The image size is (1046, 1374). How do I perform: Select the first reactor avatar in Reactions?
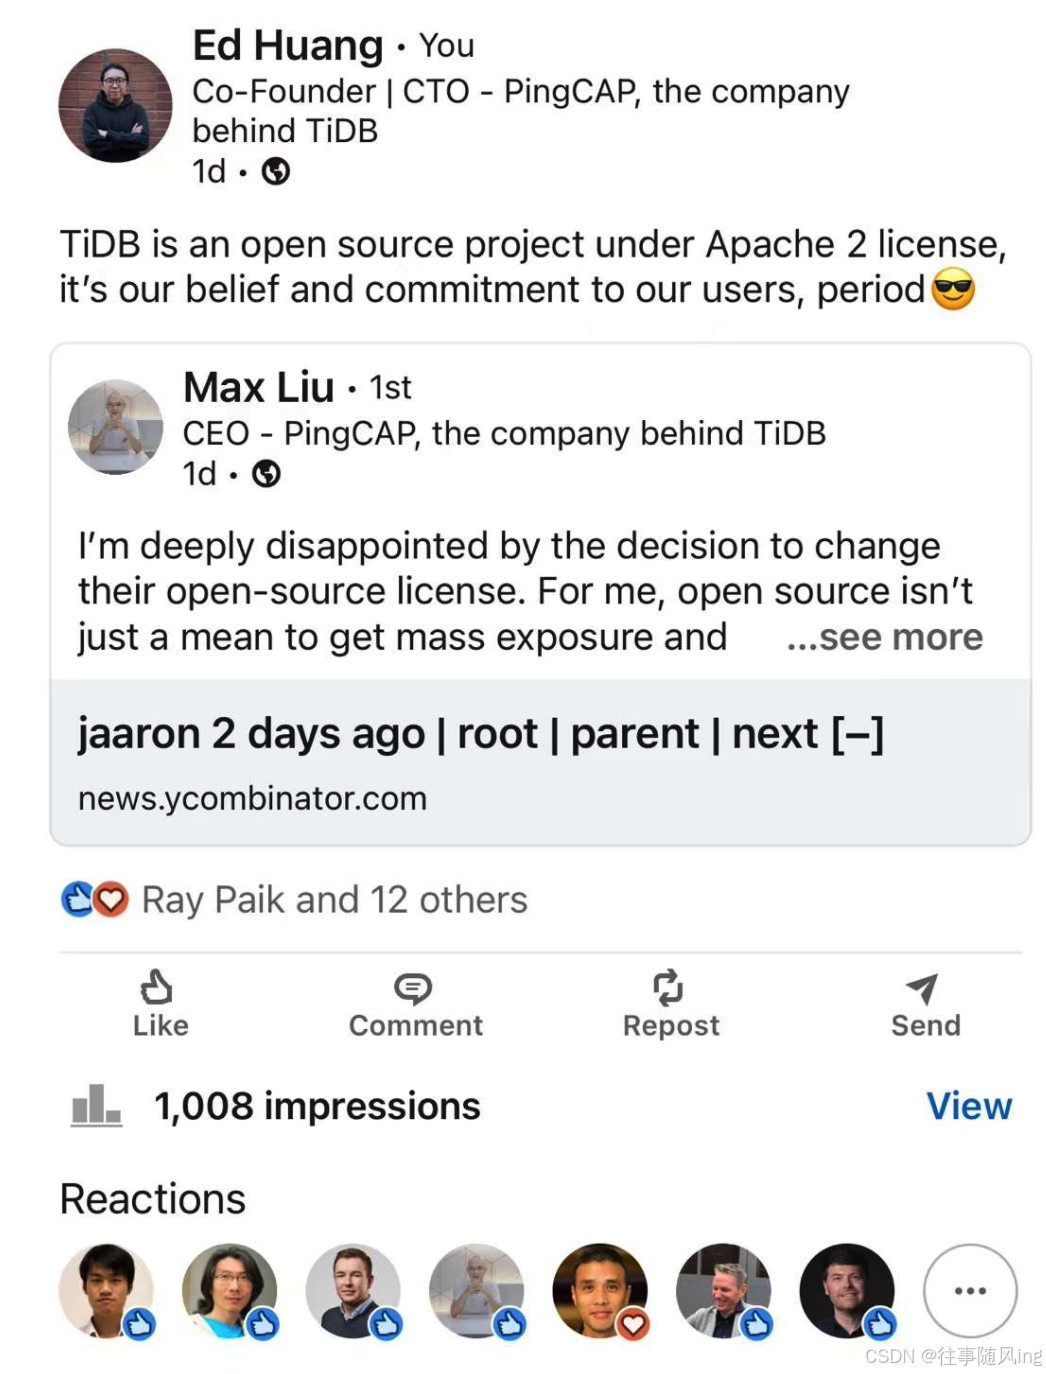point(107,1290)
